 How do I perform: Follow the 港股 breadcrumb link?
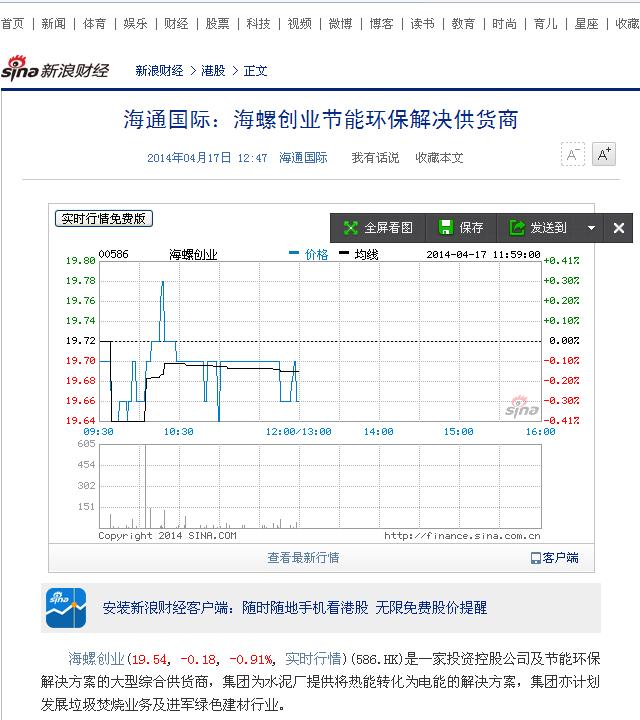coord(213,71)
